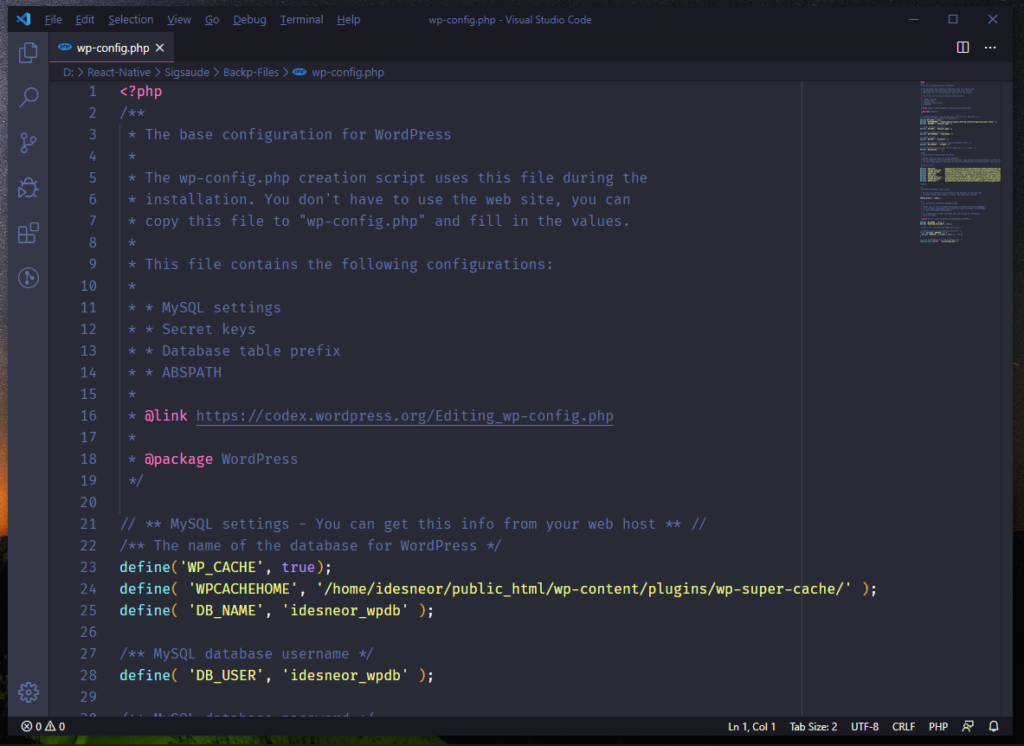Open the Search view in activity bar
Viewport: 1024px width, 746px height.
28,97
